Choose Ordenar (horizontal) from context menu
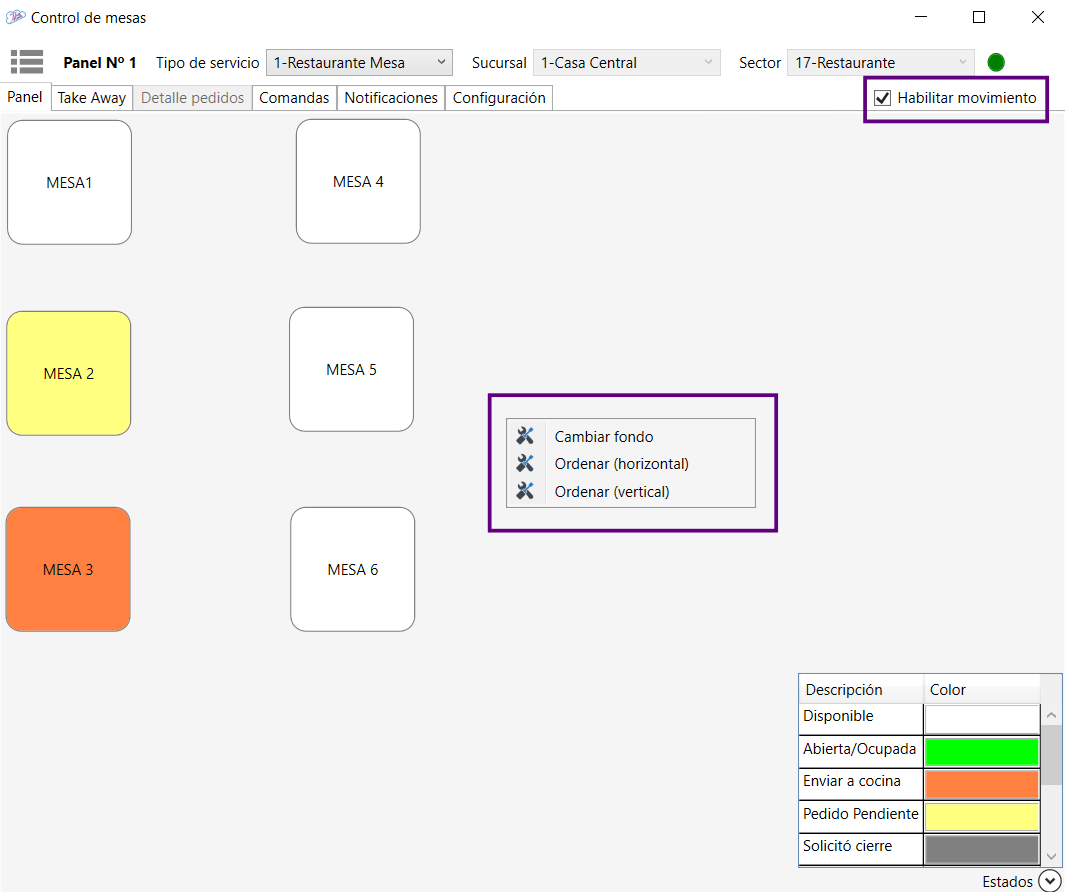 point(621,464)
